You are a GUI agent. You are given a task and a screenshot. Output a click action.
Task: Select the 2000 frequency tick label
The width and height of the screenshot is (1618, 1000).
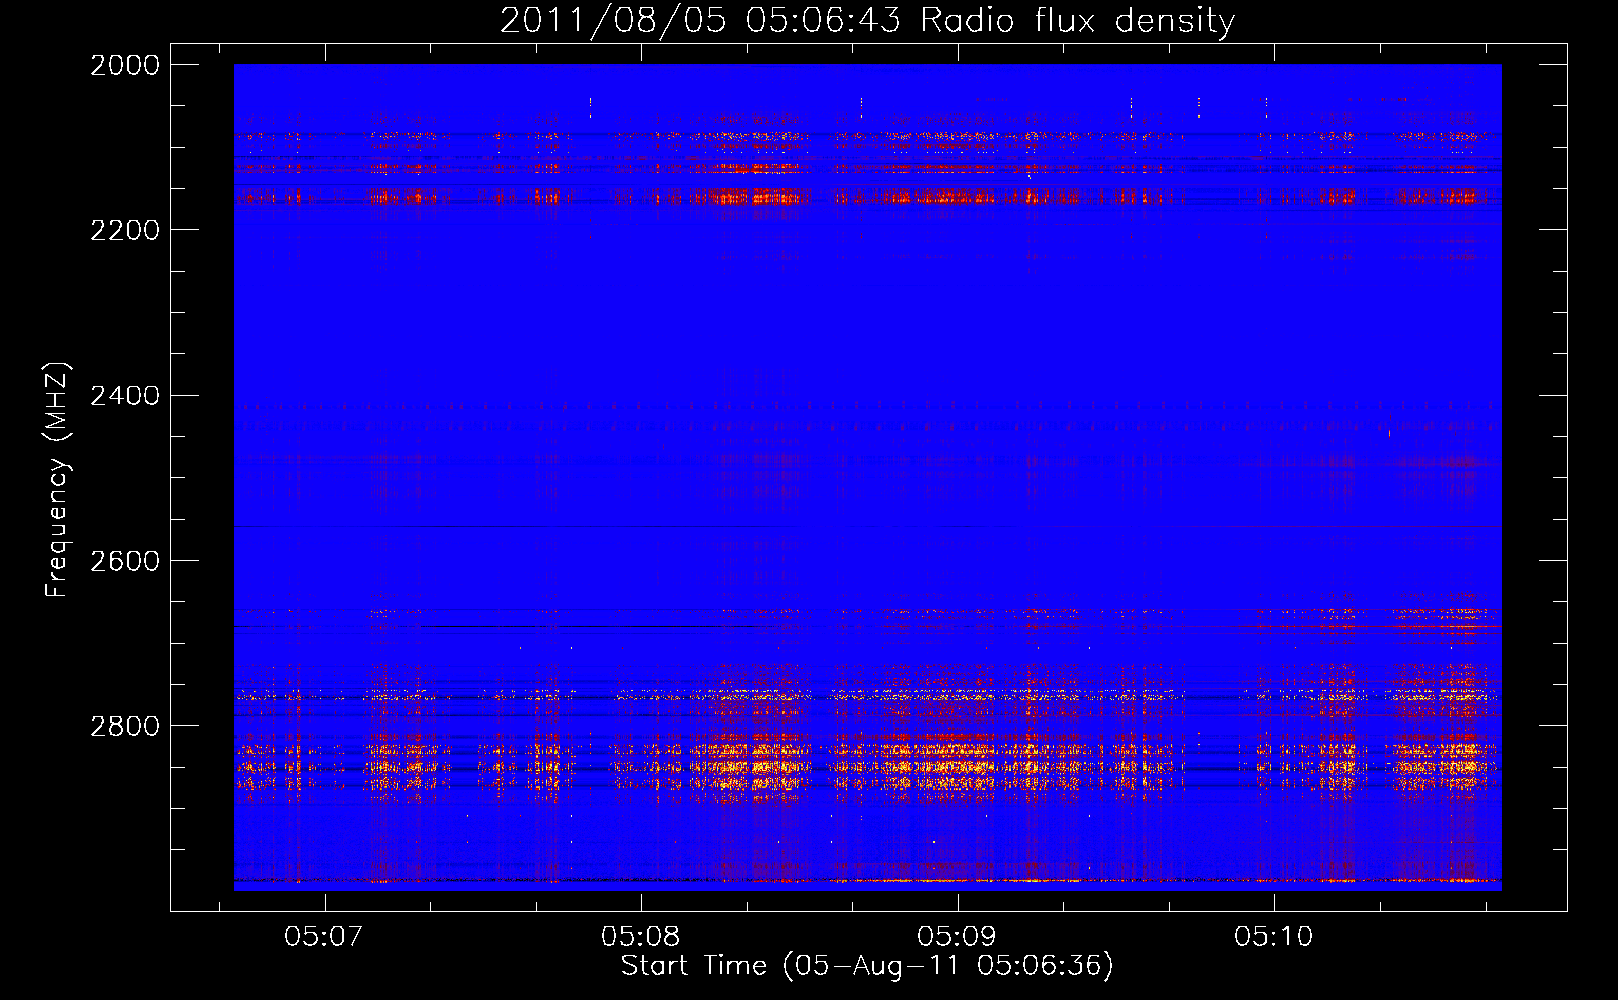tap(125, 65)
